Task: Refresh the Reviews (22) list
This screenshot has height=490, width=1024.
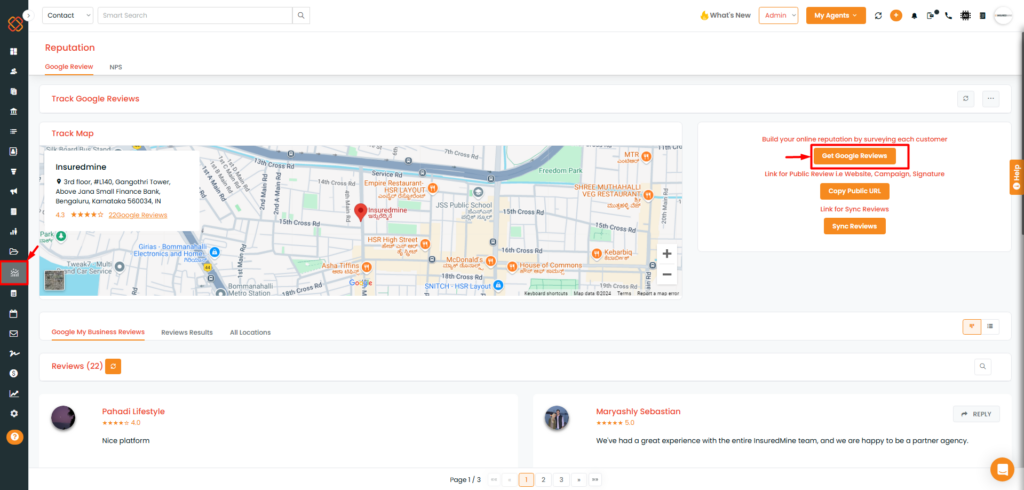Action: [x=113, y=367]
